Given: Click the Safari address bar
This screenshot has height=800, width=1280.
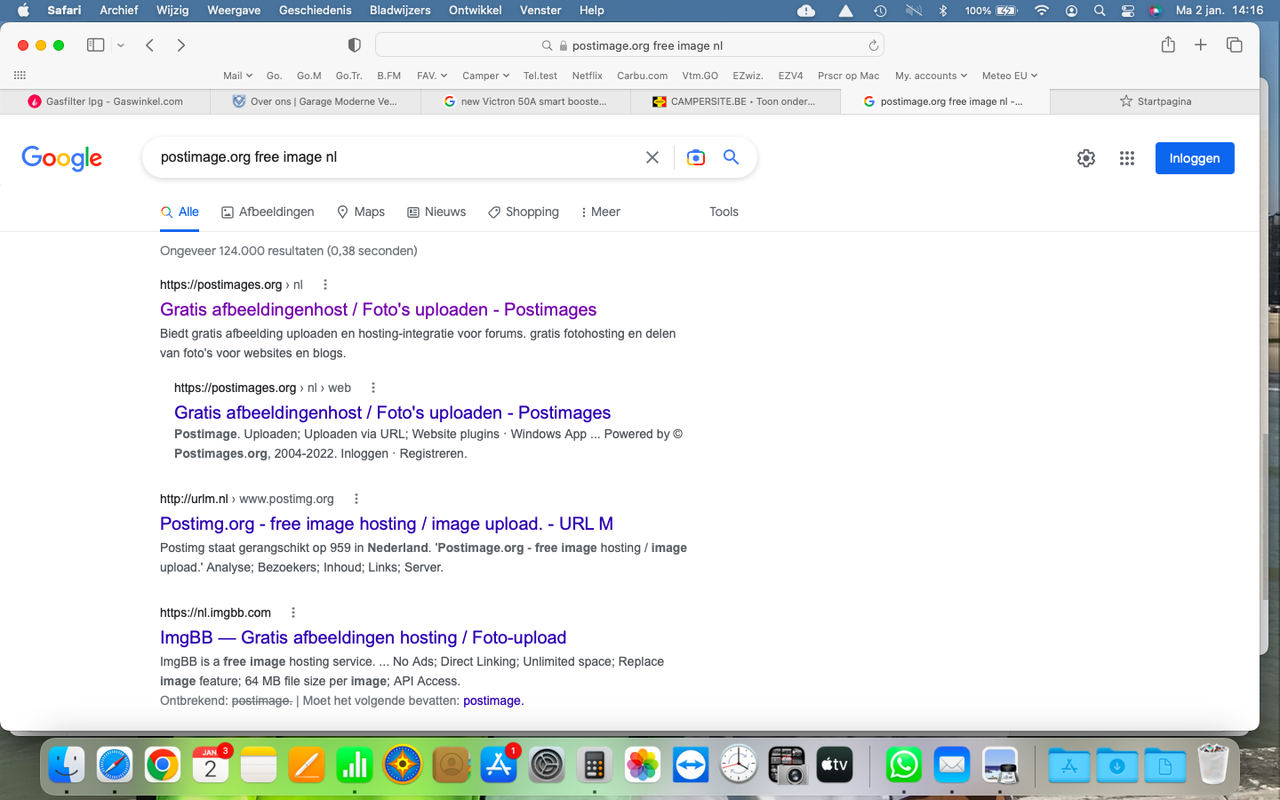Looking at the screenshot, I should point(629,45).
